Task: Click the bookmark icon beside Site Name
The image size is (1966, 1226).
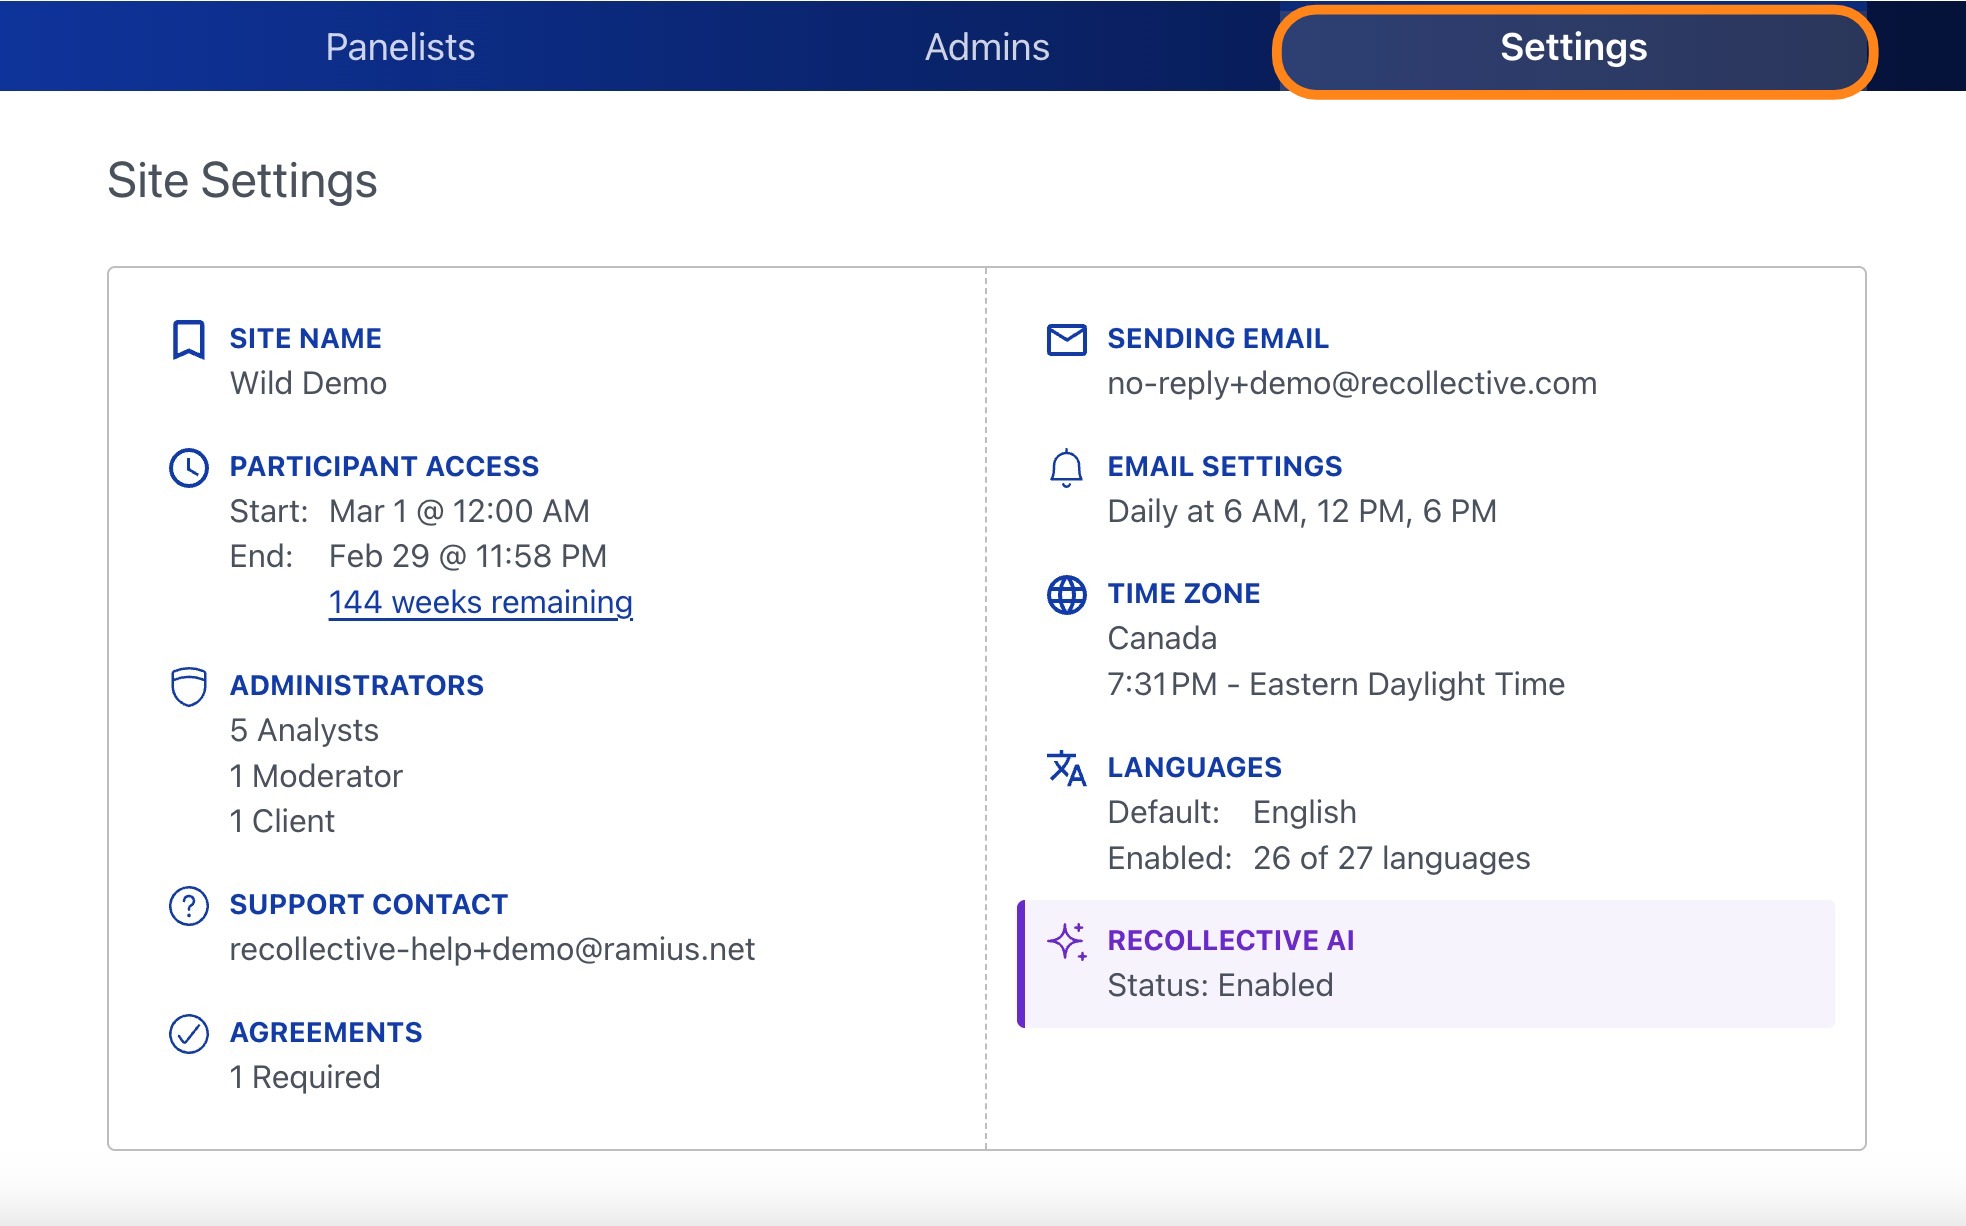Action: point(188,339)
